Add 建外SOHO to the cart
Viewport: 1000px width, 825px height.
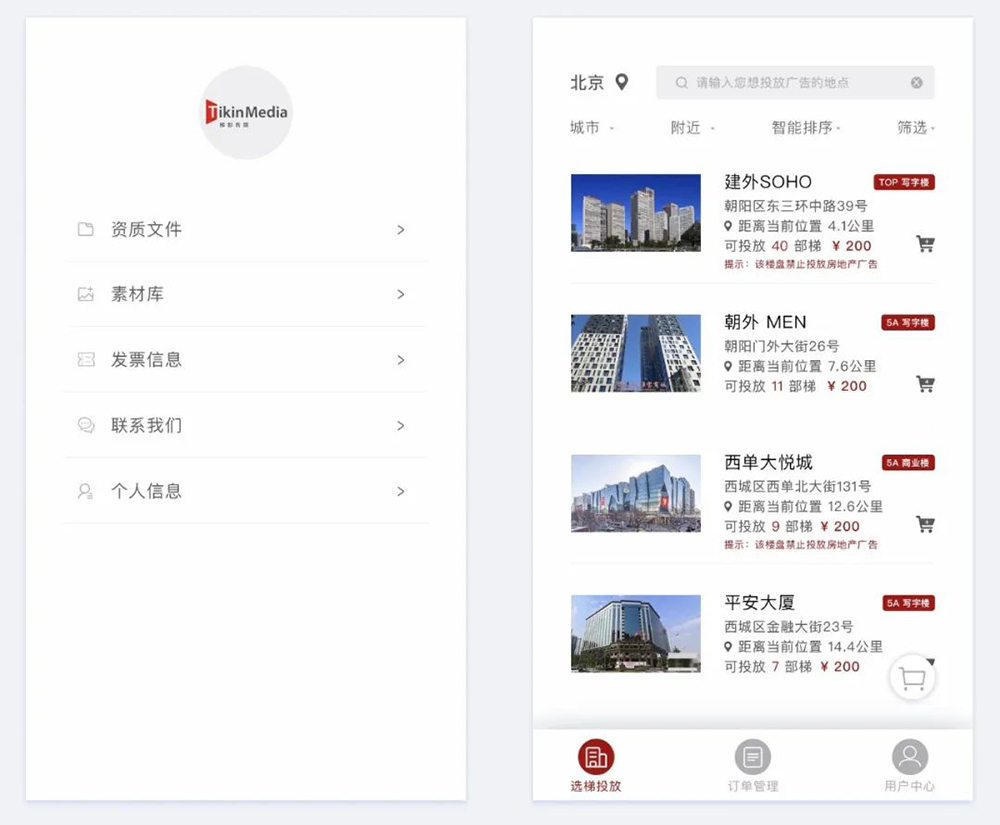coord(925,243)
